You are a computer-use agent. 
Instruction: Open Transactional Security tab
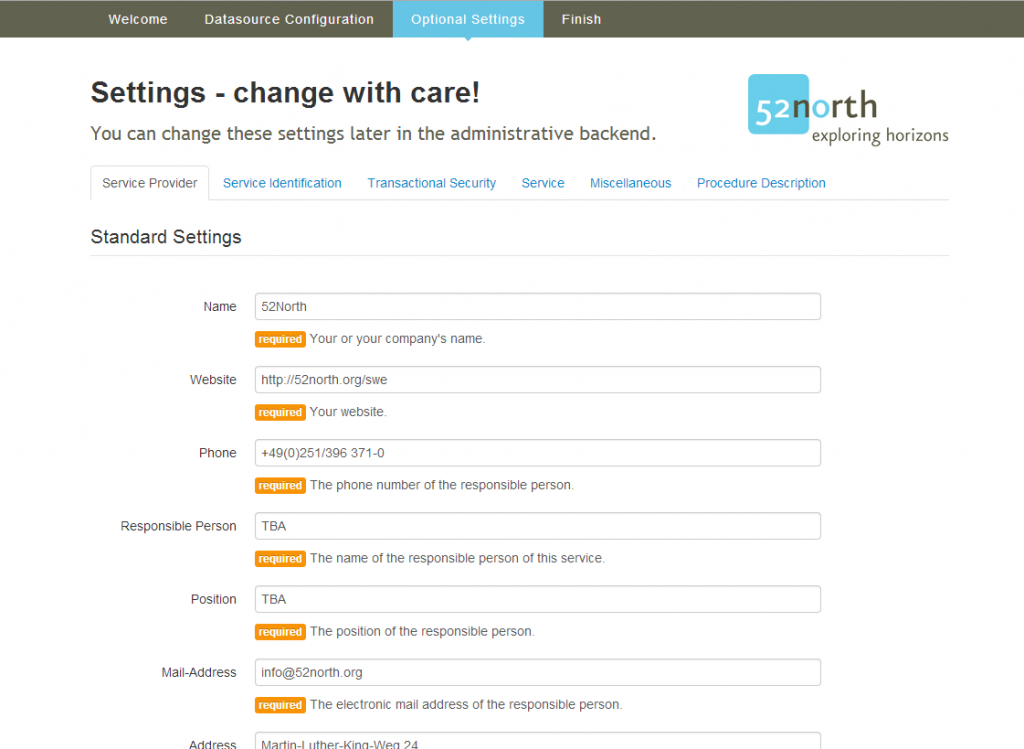pyautogui.click(x=432, y=183)
